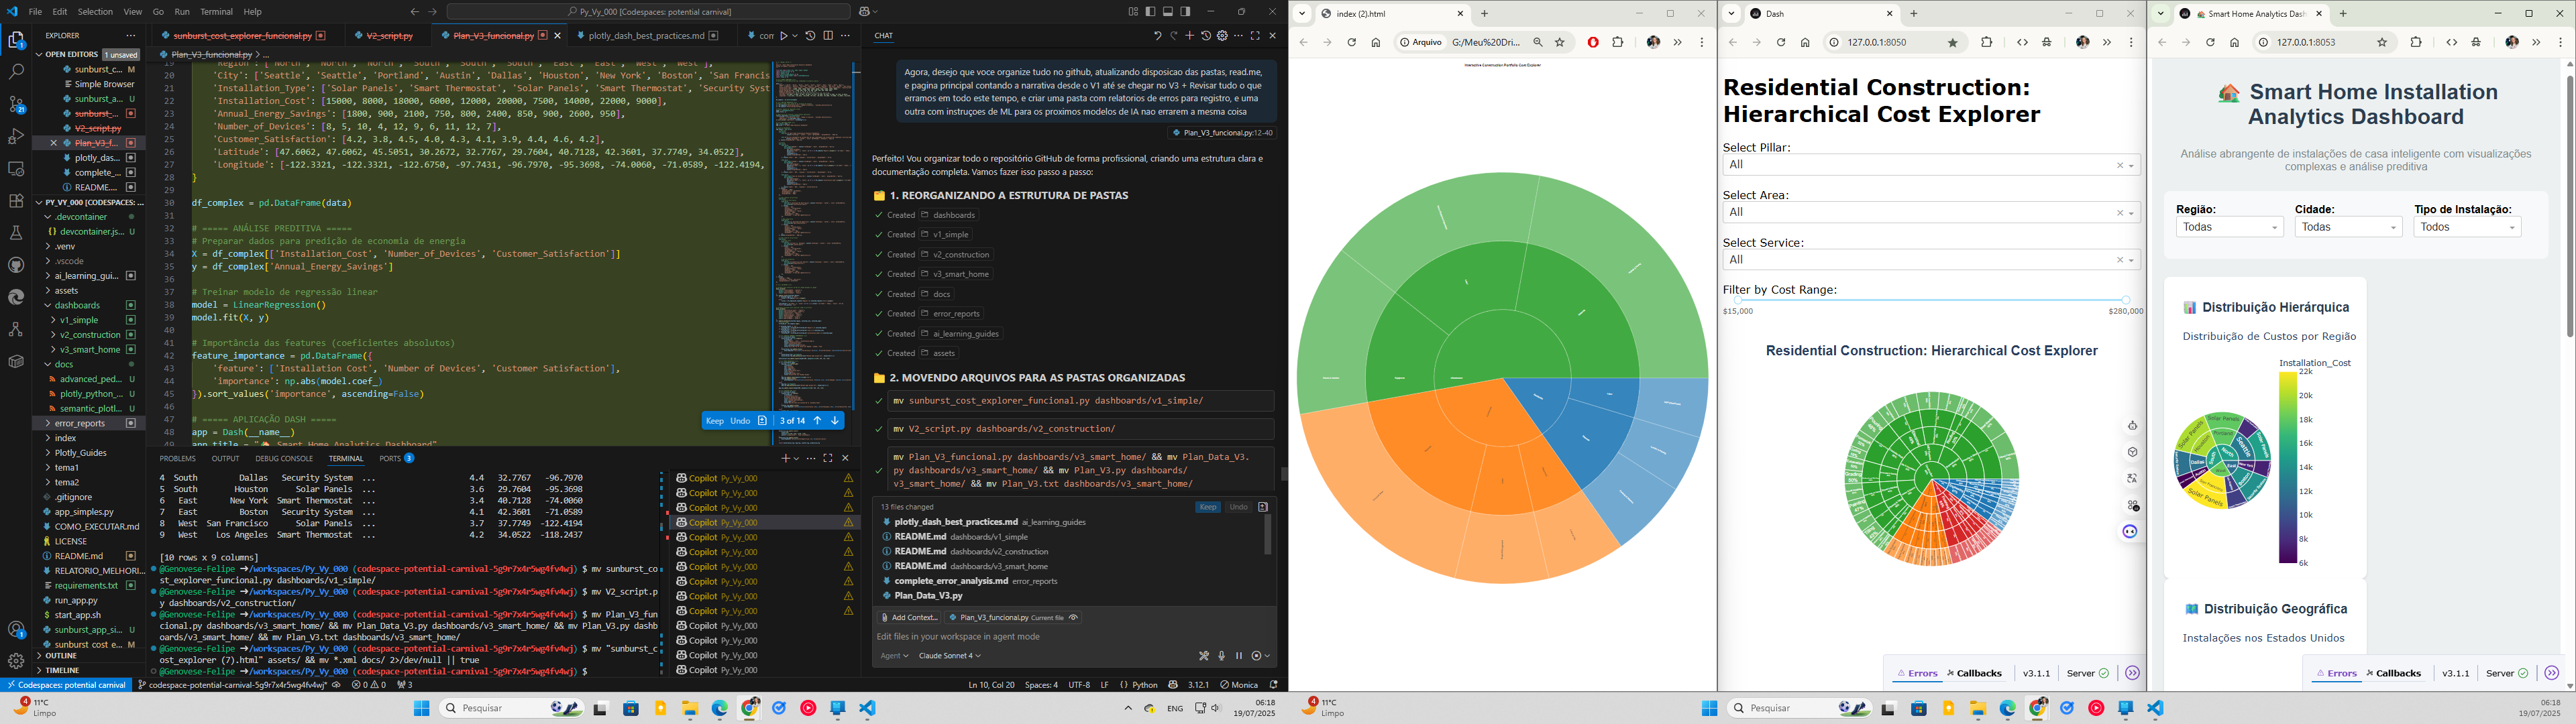Image resolution: width=2576 pixels, height=724 pixels.
Task: Toggle panel layout button in title bar
Action: (1168, 12)
